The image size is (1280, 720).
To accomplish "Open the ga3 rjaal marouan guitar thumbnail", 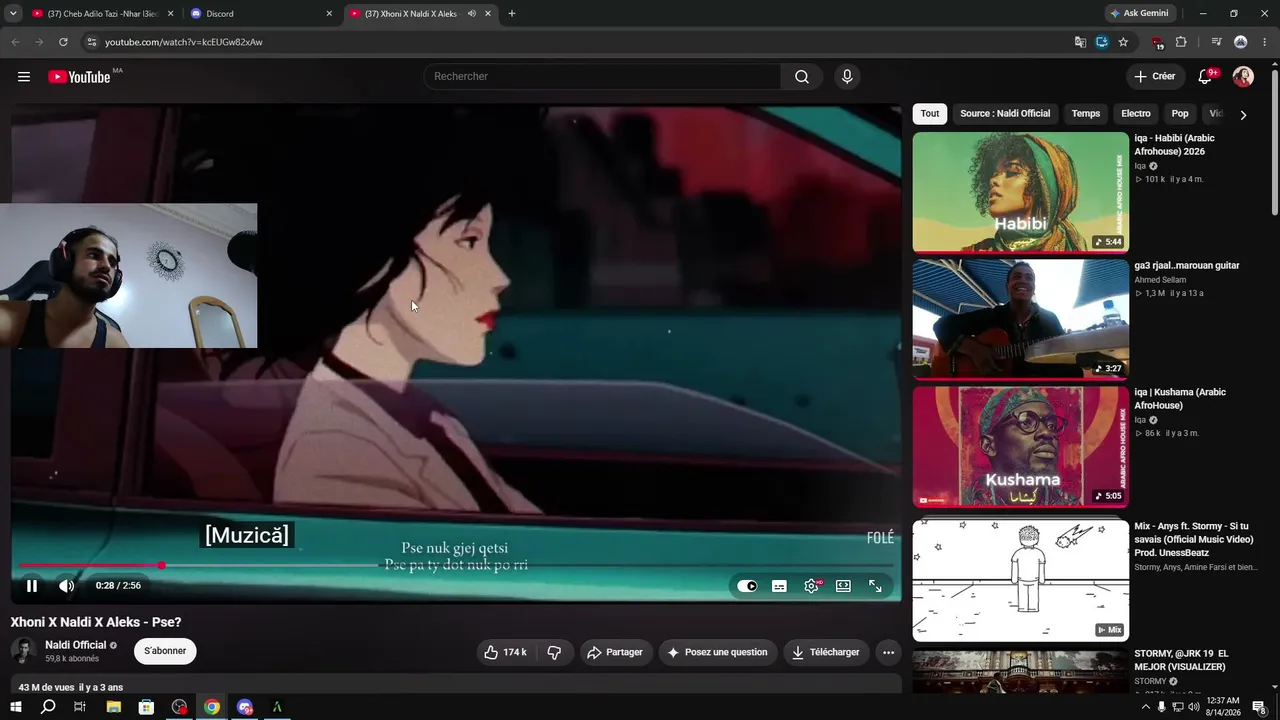I will click(x=1020, y=320).
